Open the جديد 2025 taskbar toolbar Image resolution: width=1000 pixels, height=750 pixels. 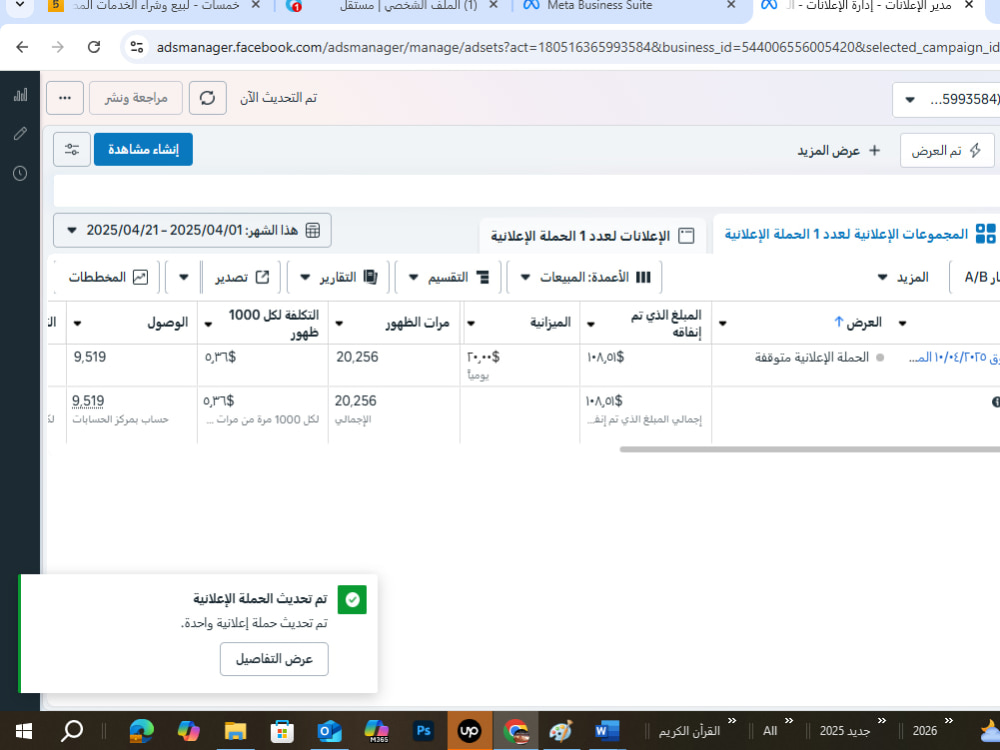coord(844,731)
